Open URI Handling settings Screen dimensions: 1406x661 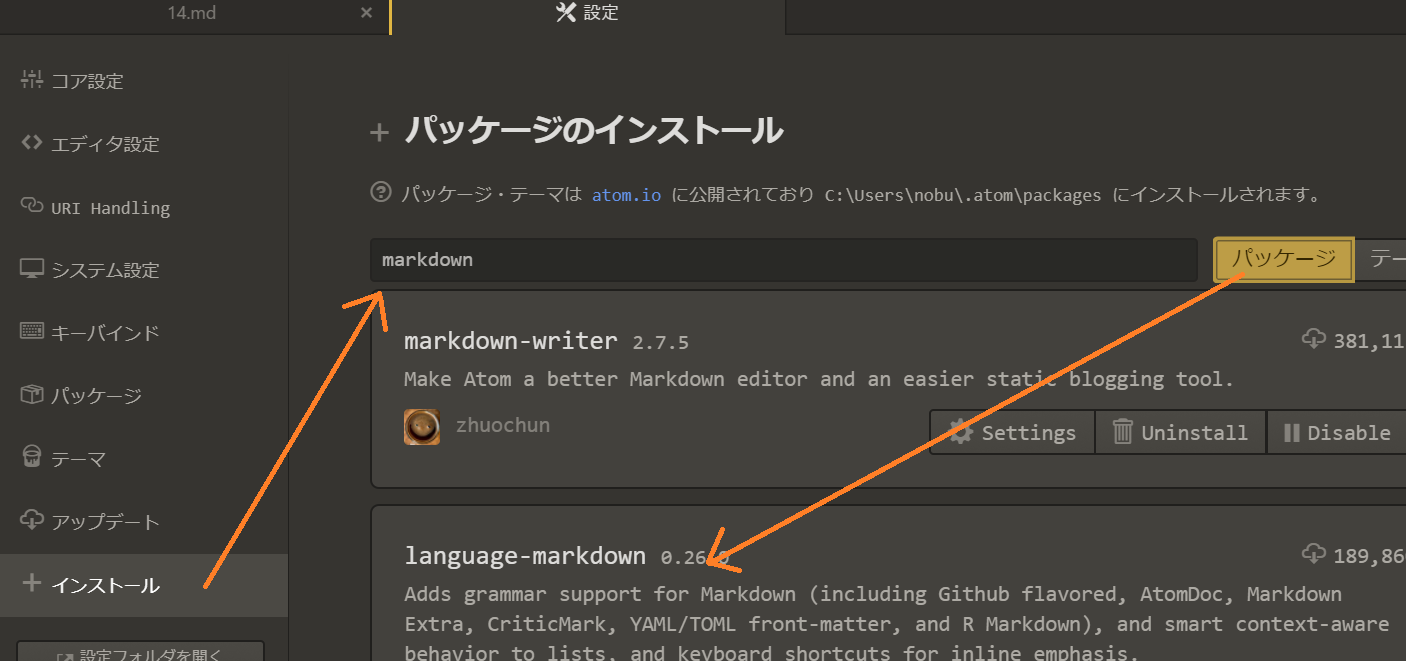144,207
